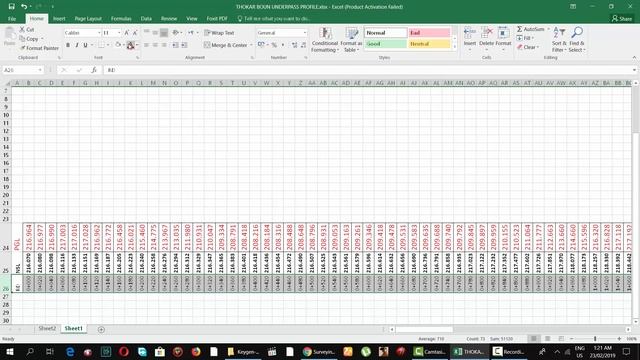
Task: Open the File tab
Action: click(12, 19)
